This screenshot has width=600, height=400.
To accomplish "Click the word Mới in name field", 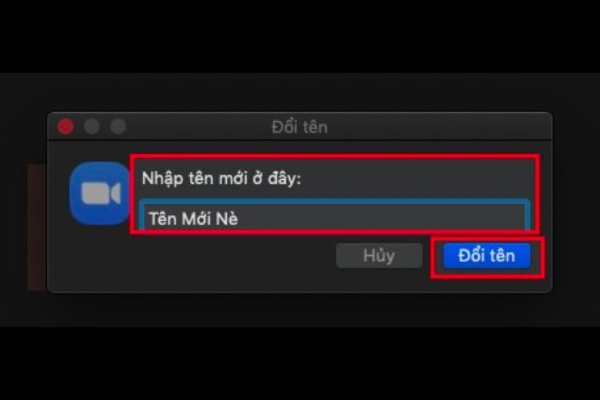I will 196,219.
